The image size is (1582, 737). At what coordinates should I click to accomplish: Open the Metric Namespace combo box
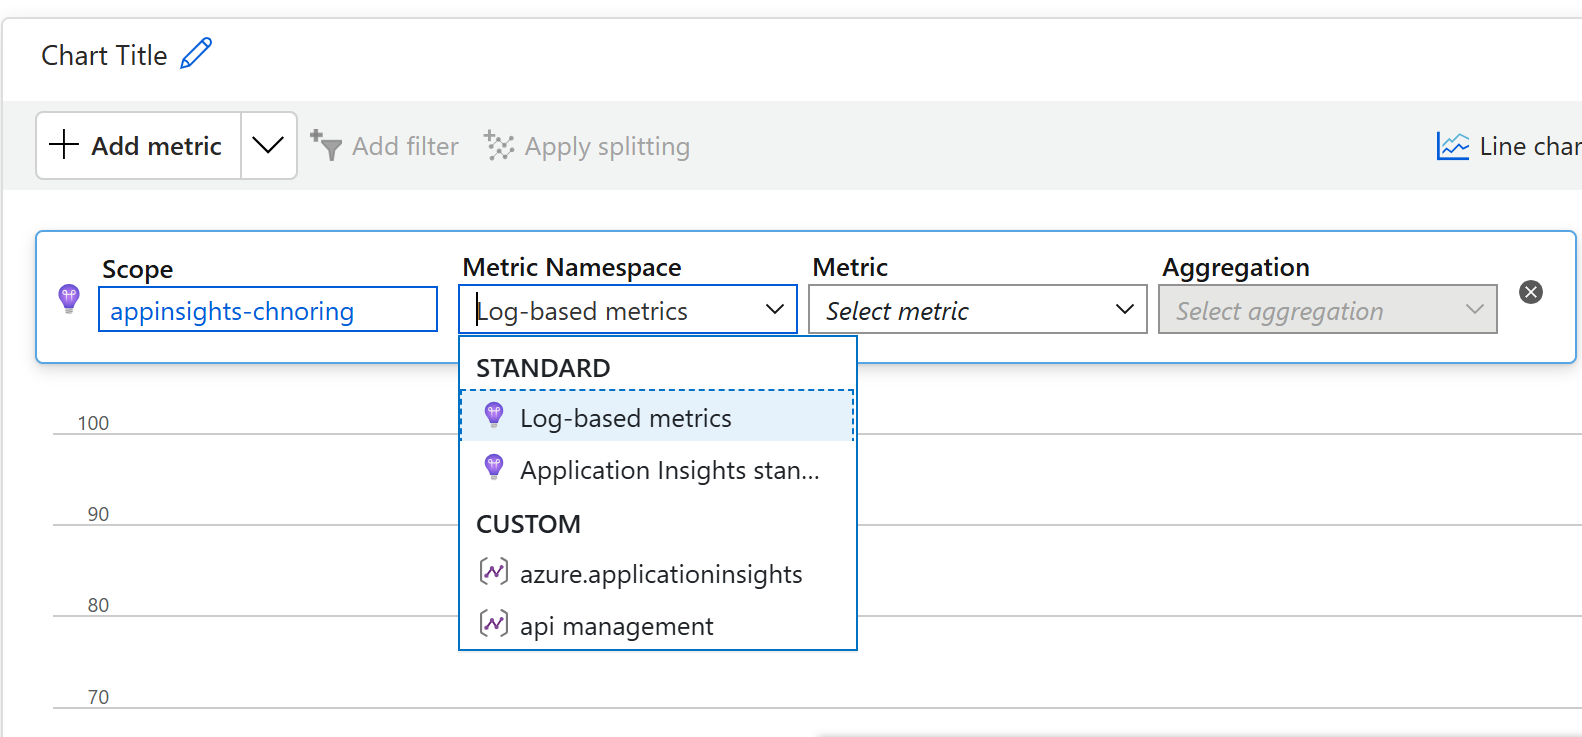pos(628,310)
